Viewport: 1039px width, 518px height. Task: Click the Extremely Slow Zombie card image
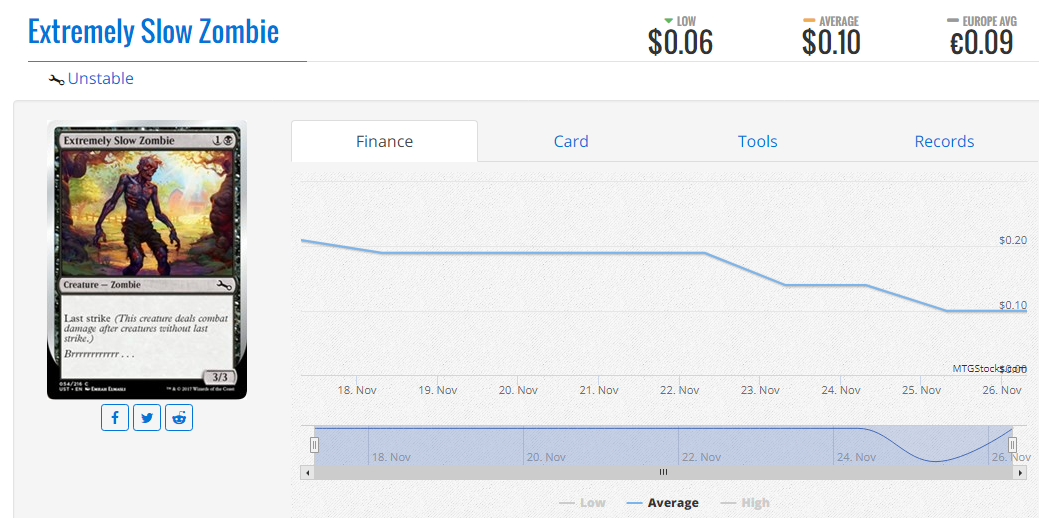click(147, 260)
